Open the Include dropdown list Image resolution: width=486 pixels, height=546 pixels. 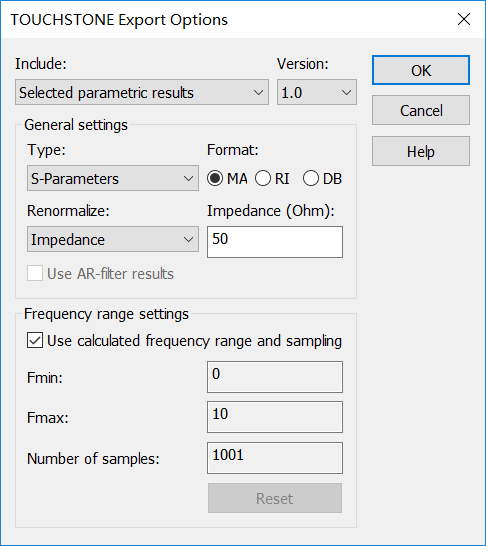[x=142, y=92]
